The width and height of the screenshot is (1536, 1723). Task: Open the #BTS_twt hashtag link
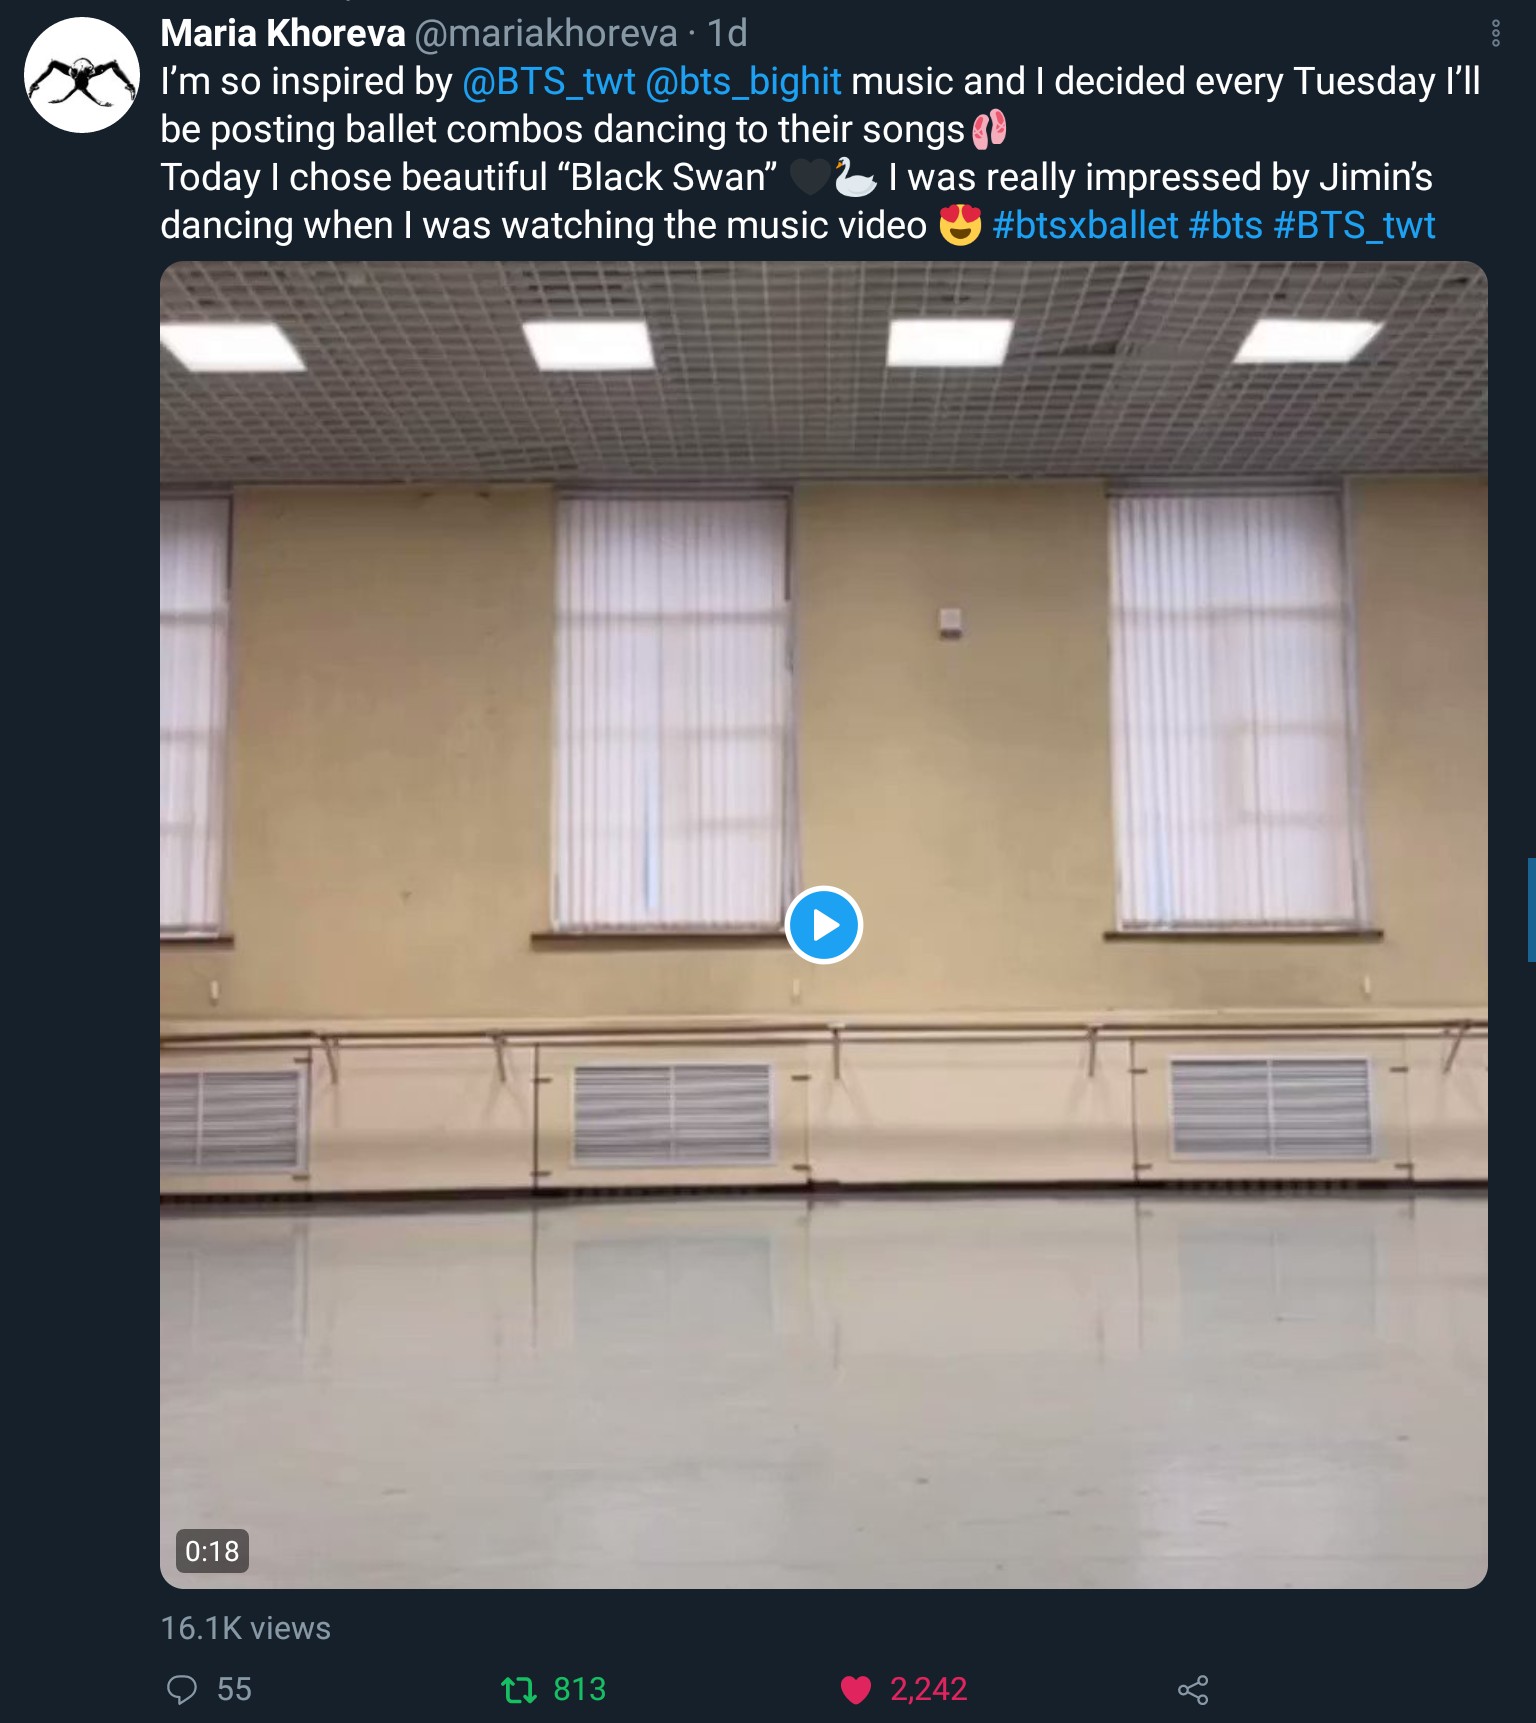click(x=1355, y=226)
